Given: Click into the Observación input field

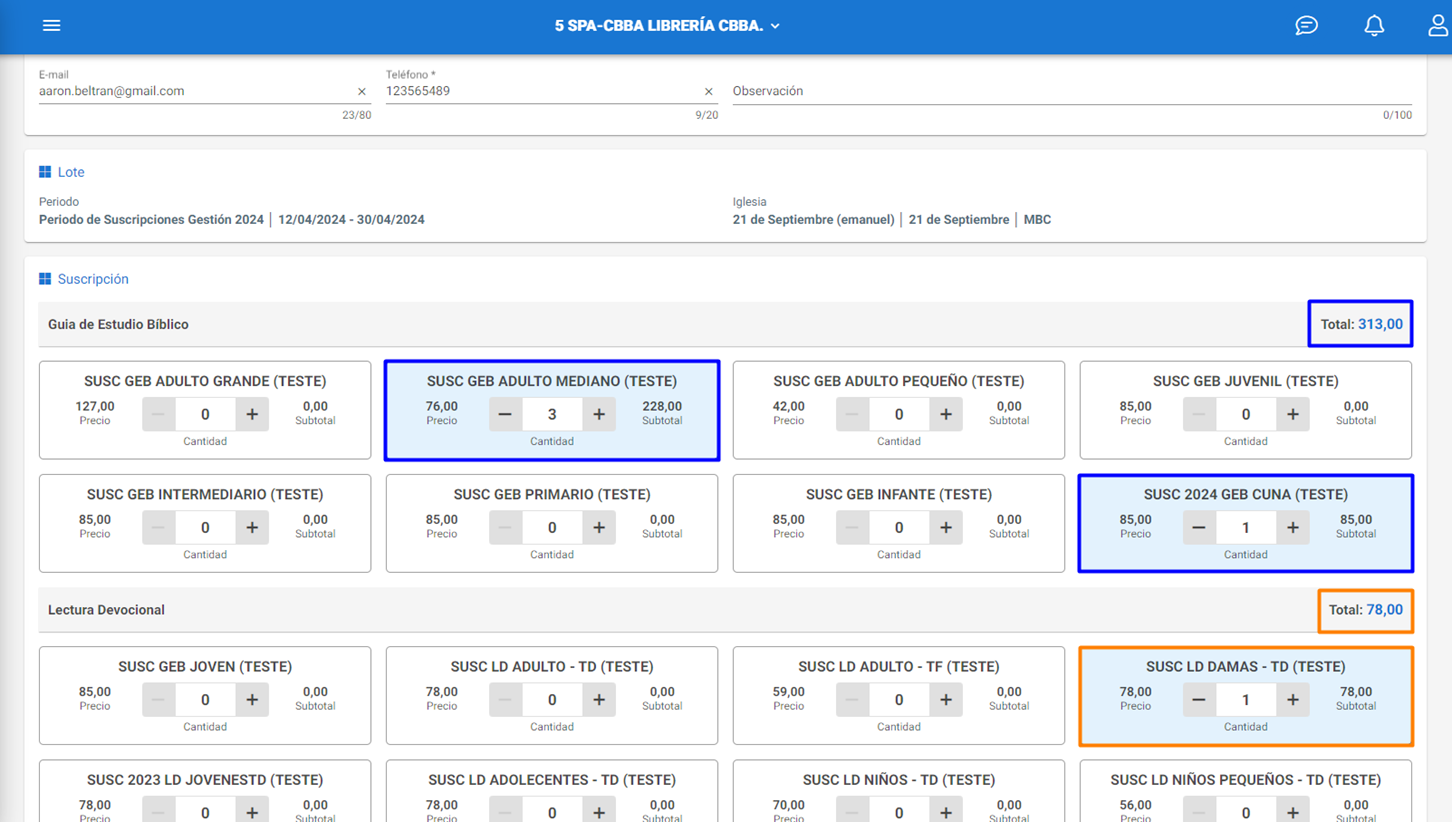Looking at the screenshot, I should 1072,91.
